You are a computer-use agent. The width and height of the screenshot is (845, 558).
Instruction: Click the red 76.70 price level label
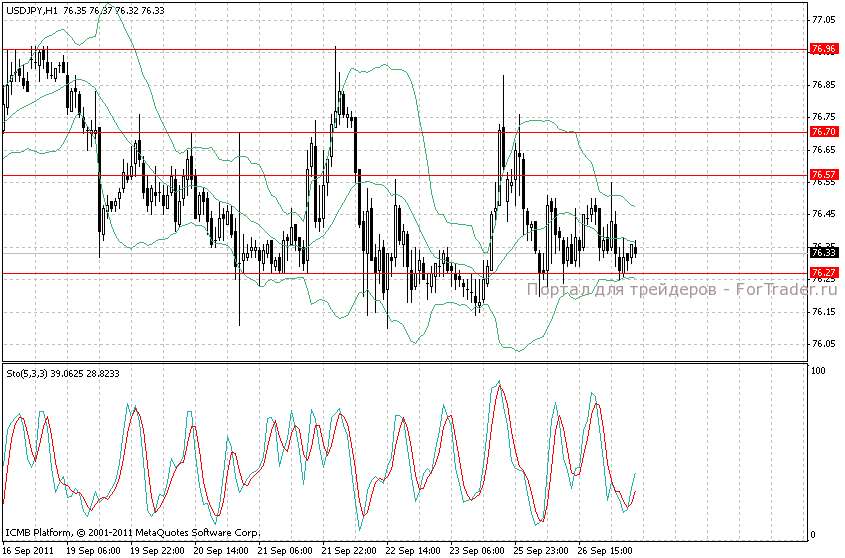tap(824, 132)
